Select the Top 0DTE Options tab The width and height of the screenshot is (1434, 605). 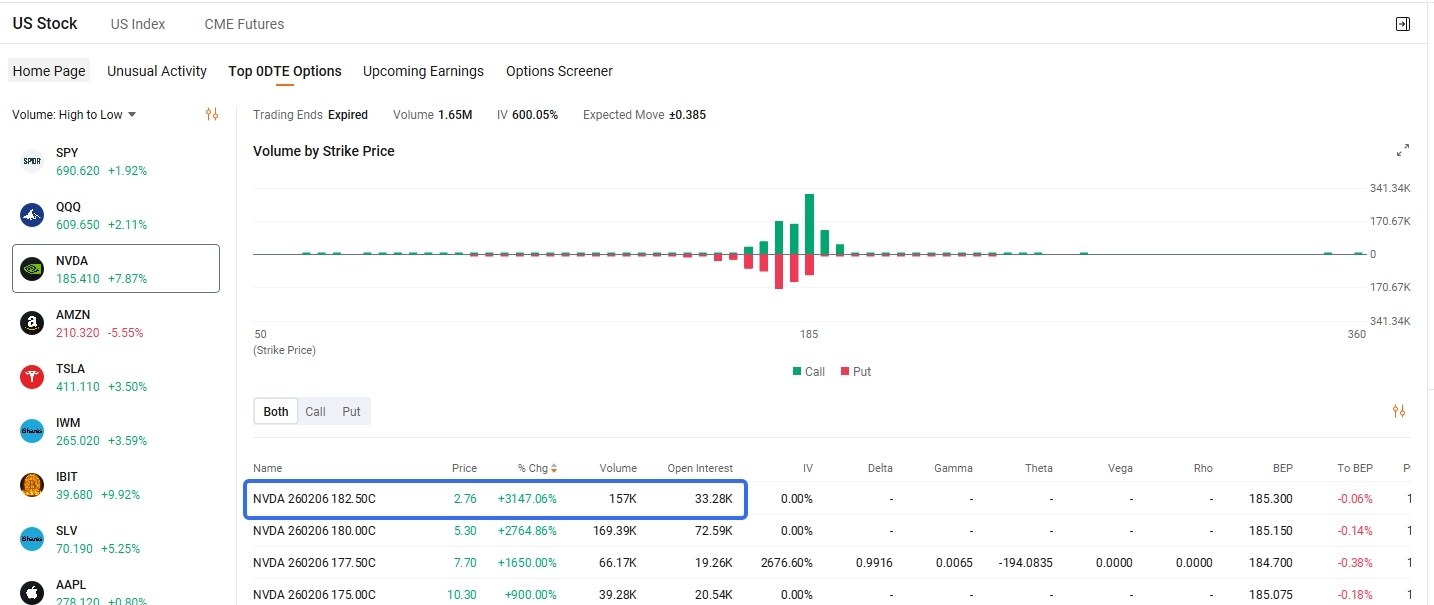285,71
